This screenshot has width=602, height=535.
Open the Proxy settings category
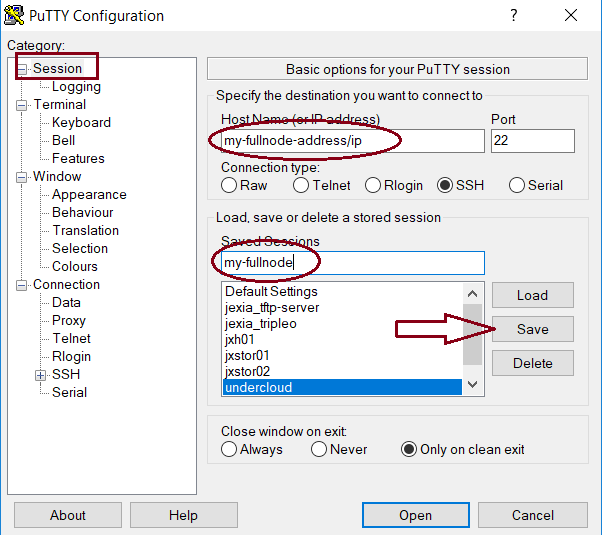click(x=69, y=320)
